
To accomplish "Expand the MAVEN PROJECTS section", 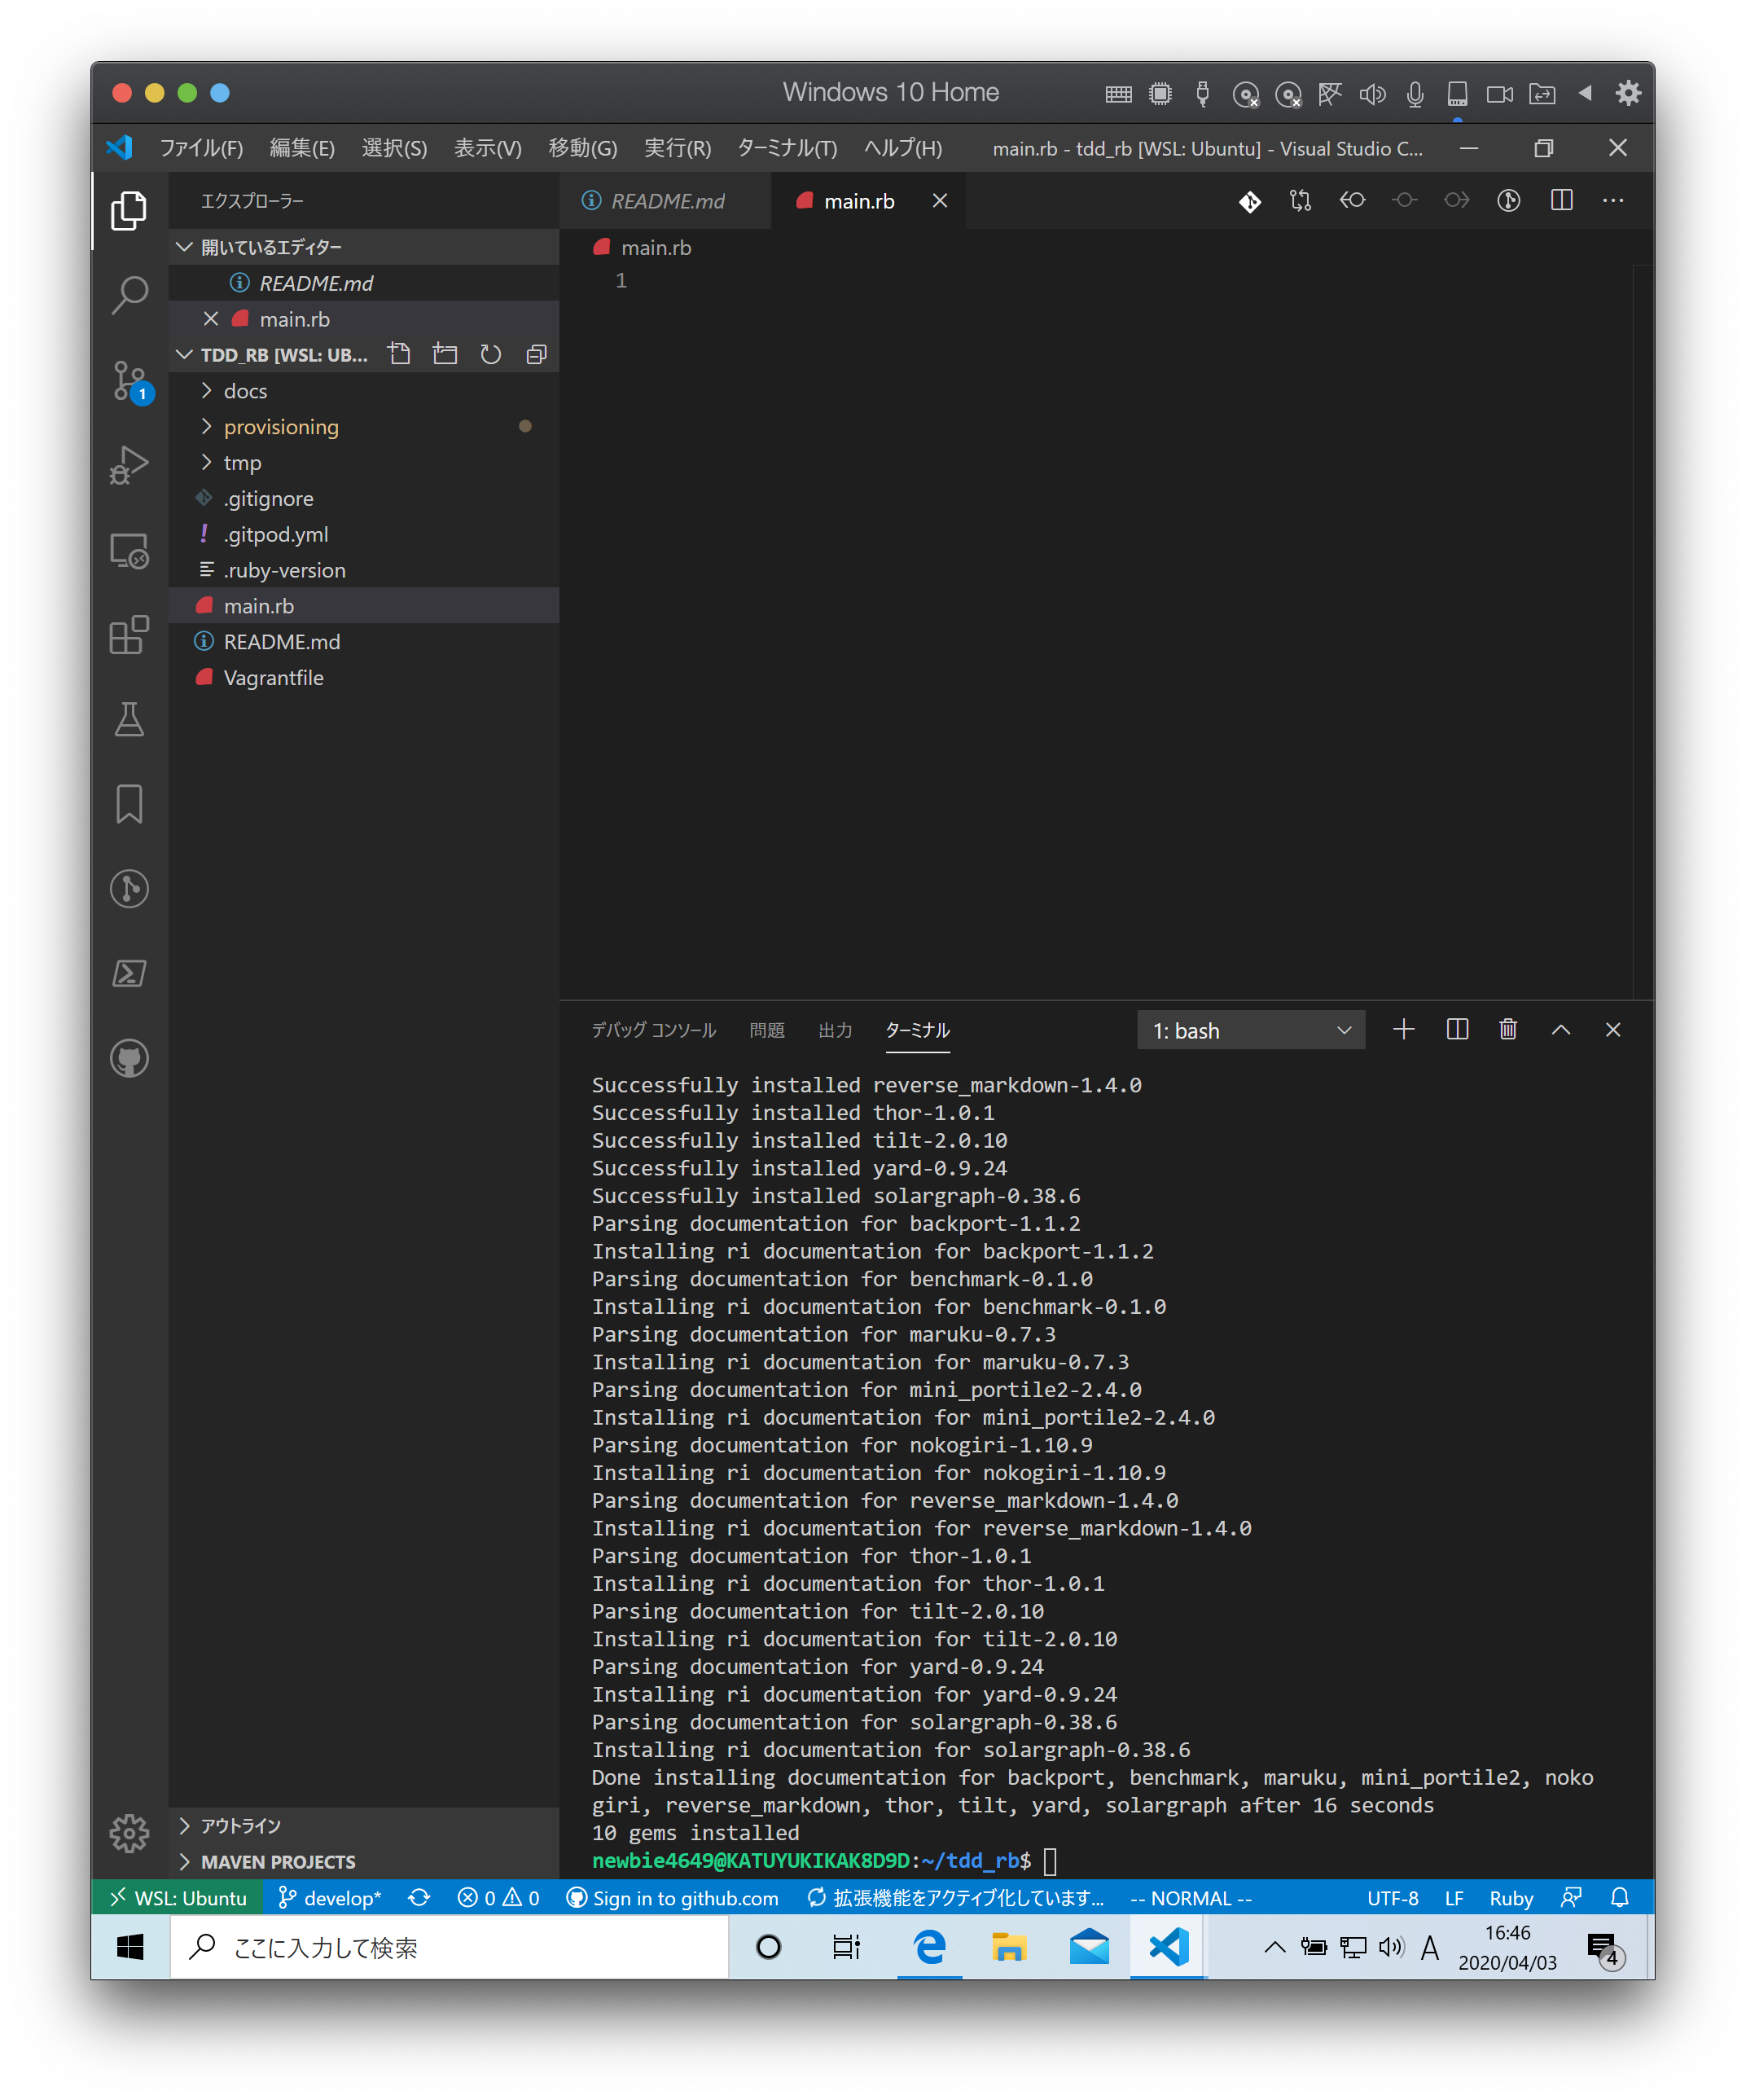I will [x=277, y=1862].
